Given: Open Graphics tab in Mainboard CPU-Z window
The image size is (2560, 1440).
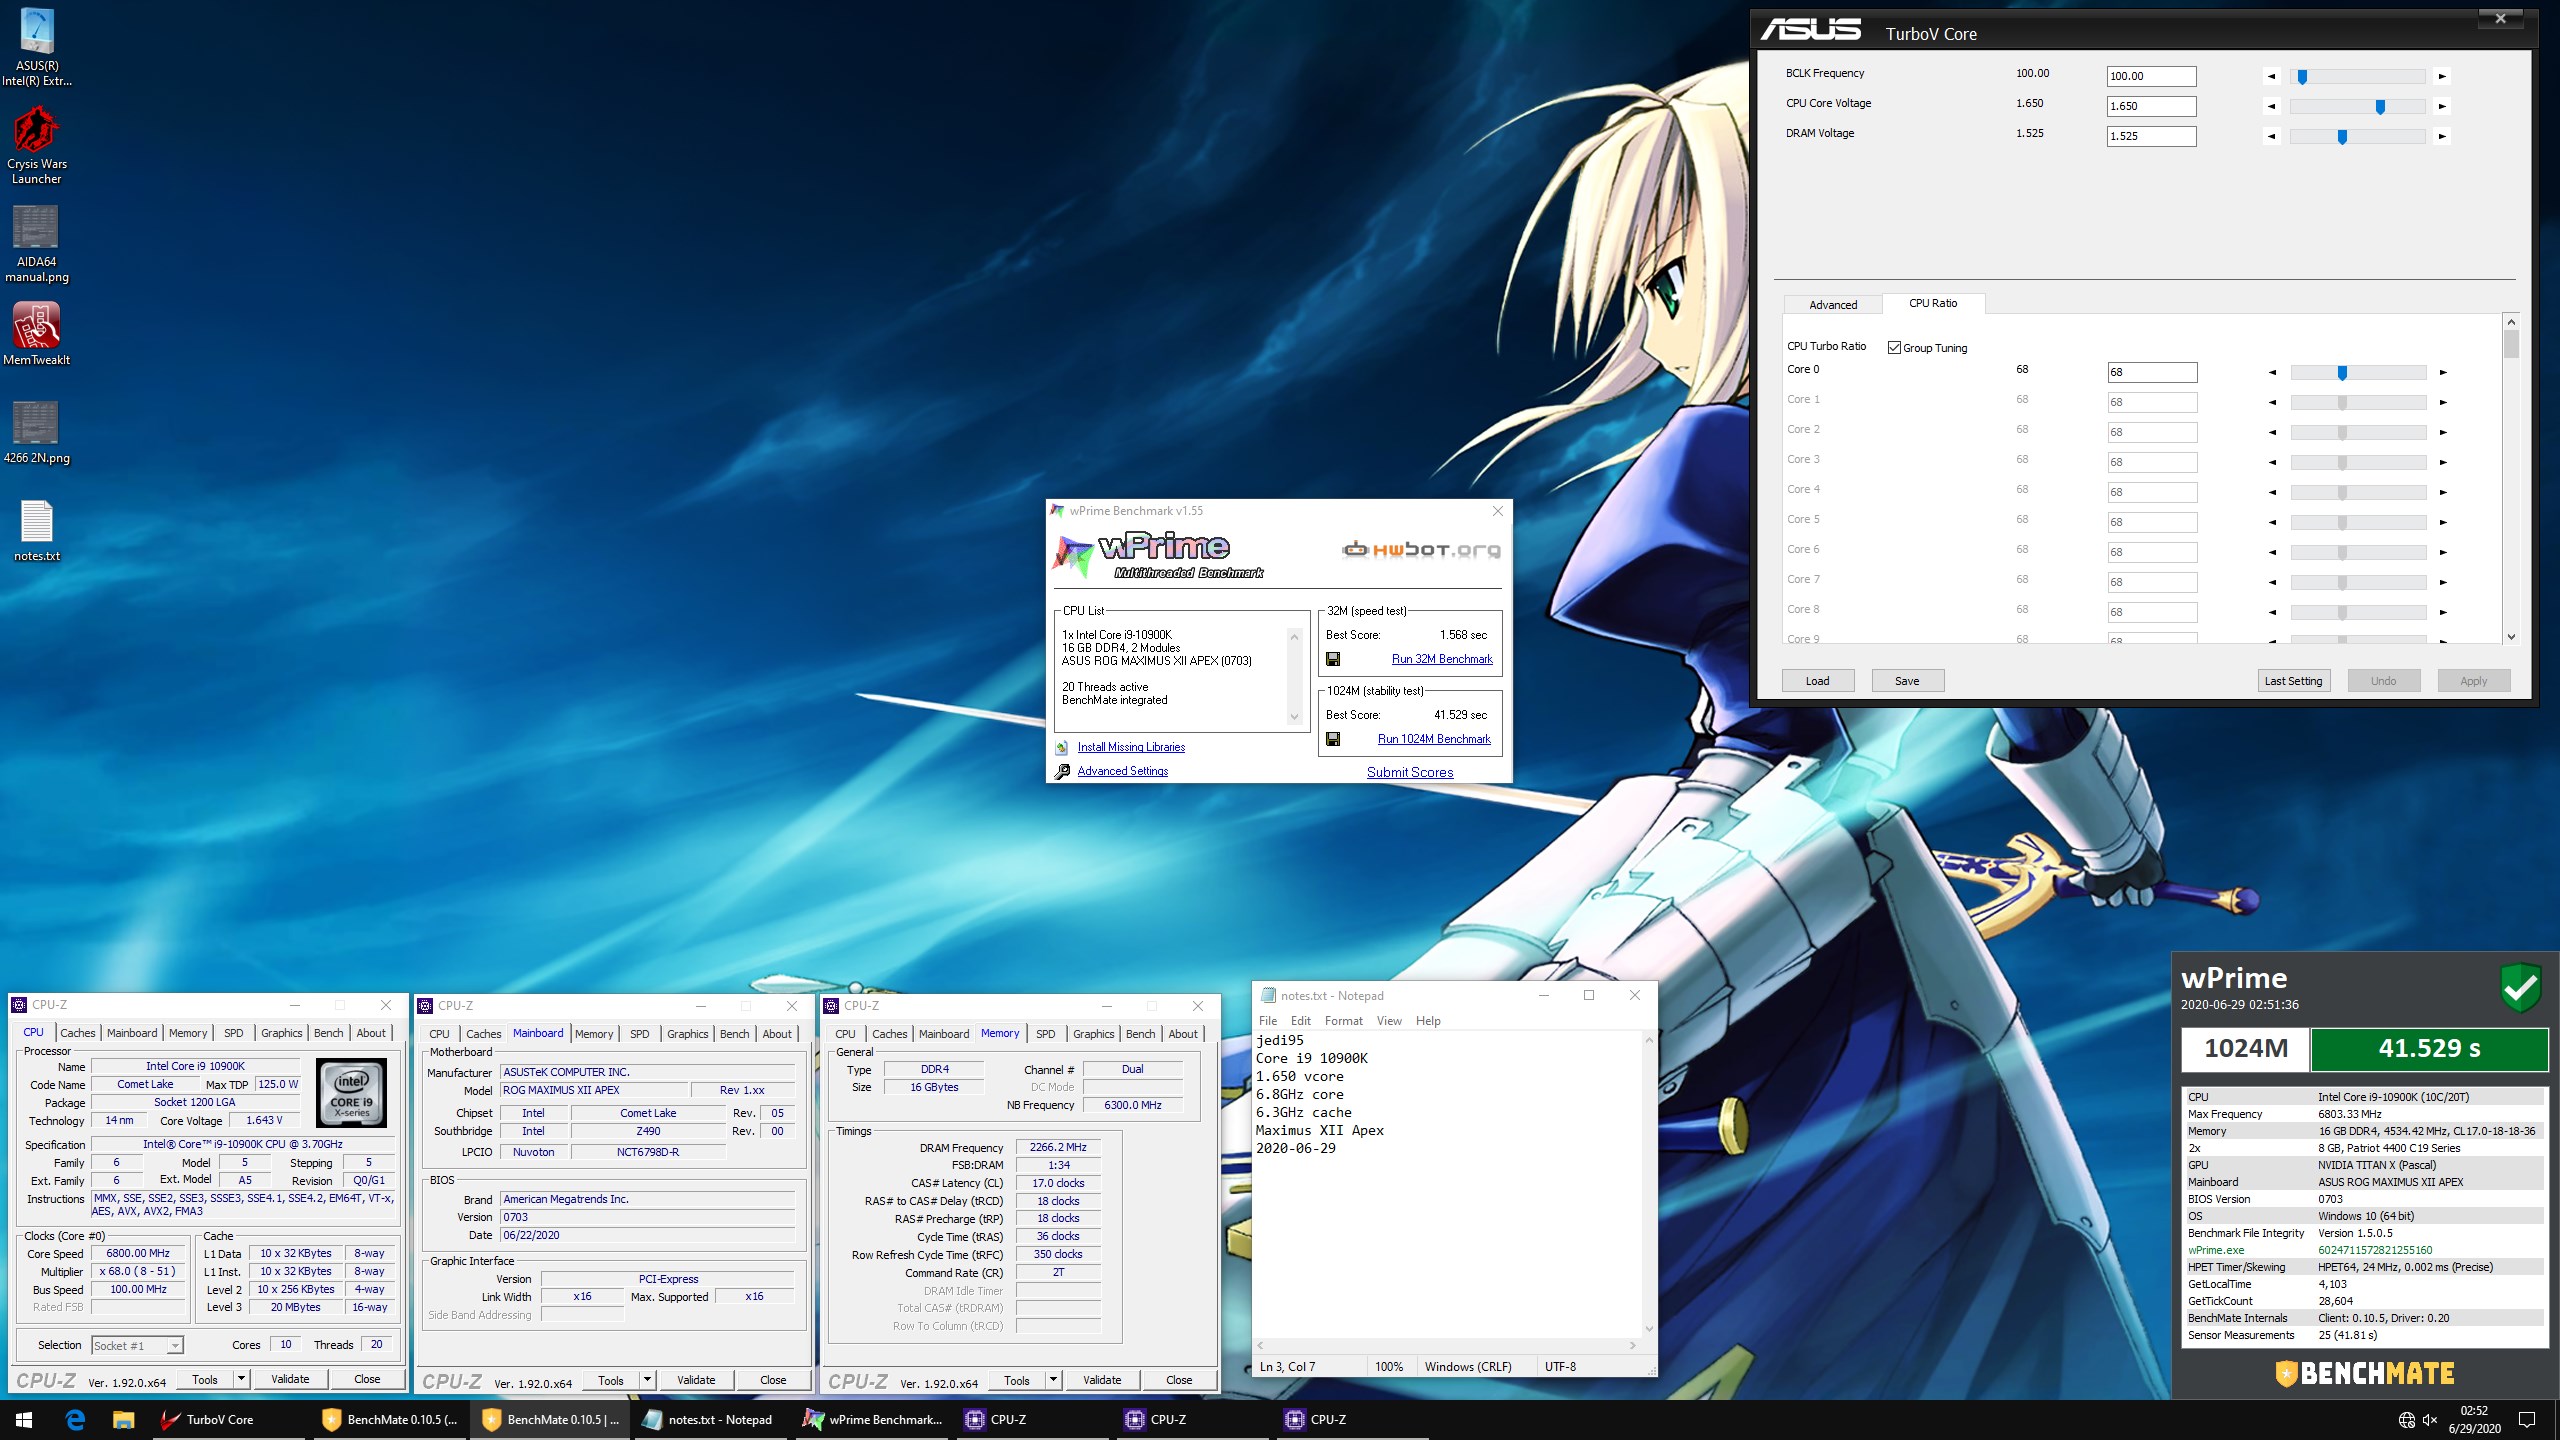Looking at the screenshot, I should [687, 1034].
